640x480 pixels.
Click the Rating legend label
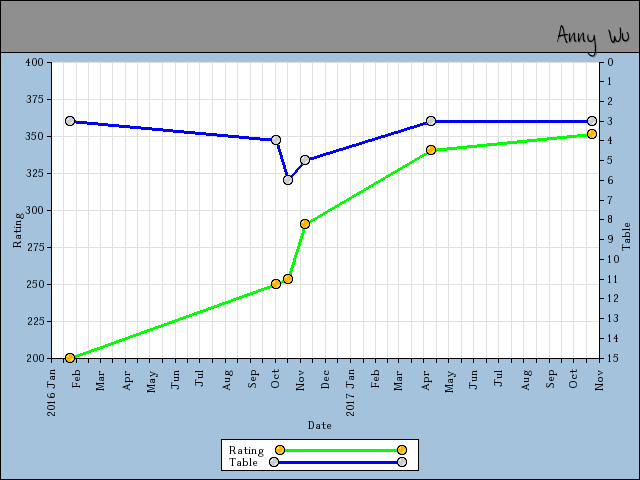(x=246, y=450)
